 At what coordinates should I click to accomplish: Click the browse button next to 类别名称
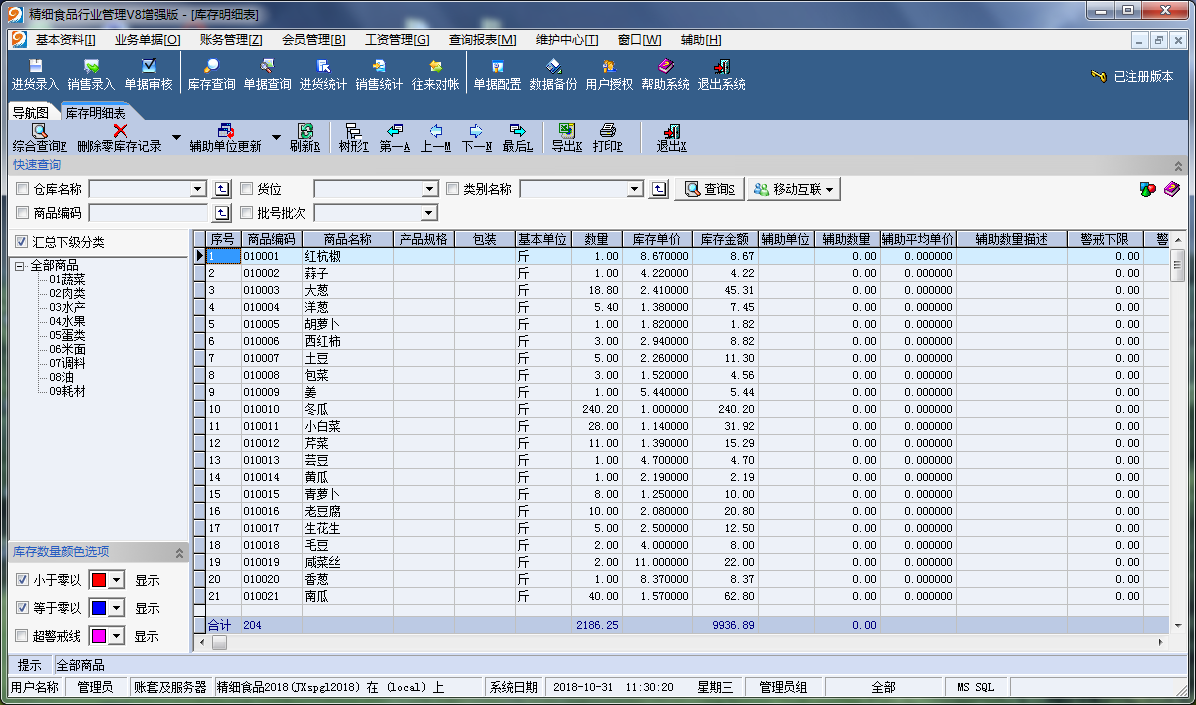pyautogui.click(x=659, y=189)
